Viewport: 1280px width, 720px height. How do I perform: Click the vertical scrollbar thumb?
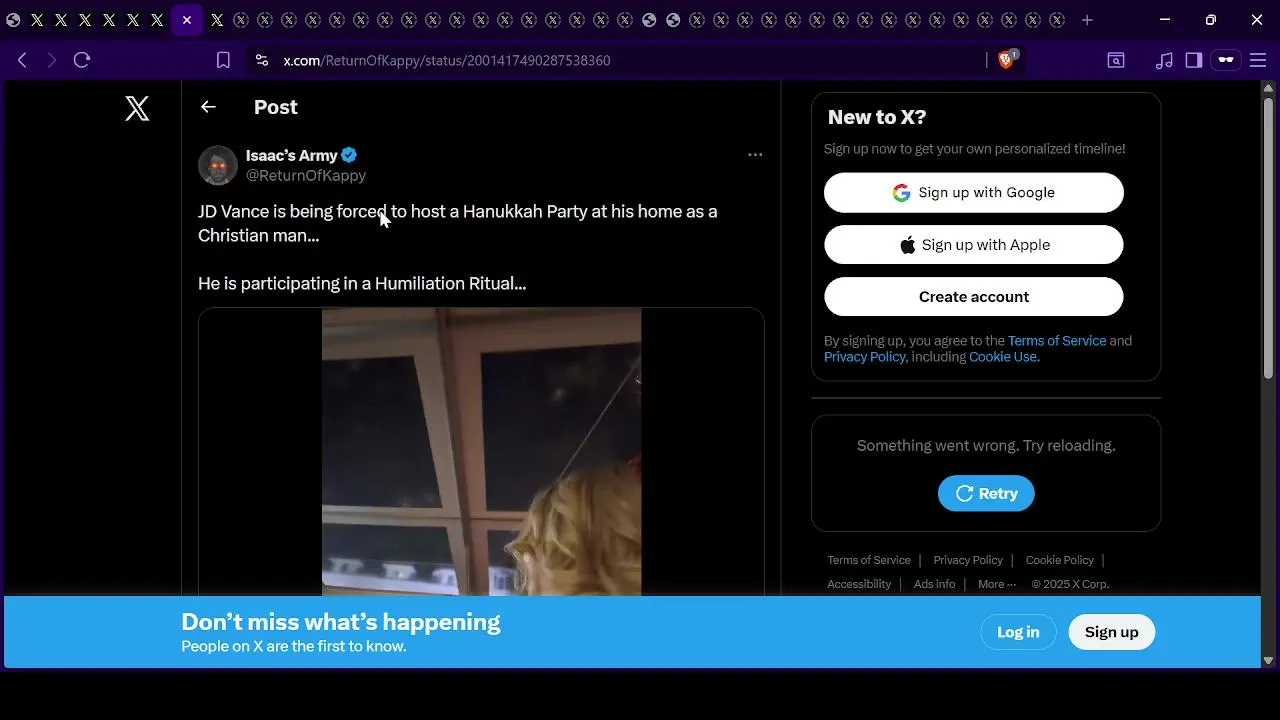point(1268,237)
